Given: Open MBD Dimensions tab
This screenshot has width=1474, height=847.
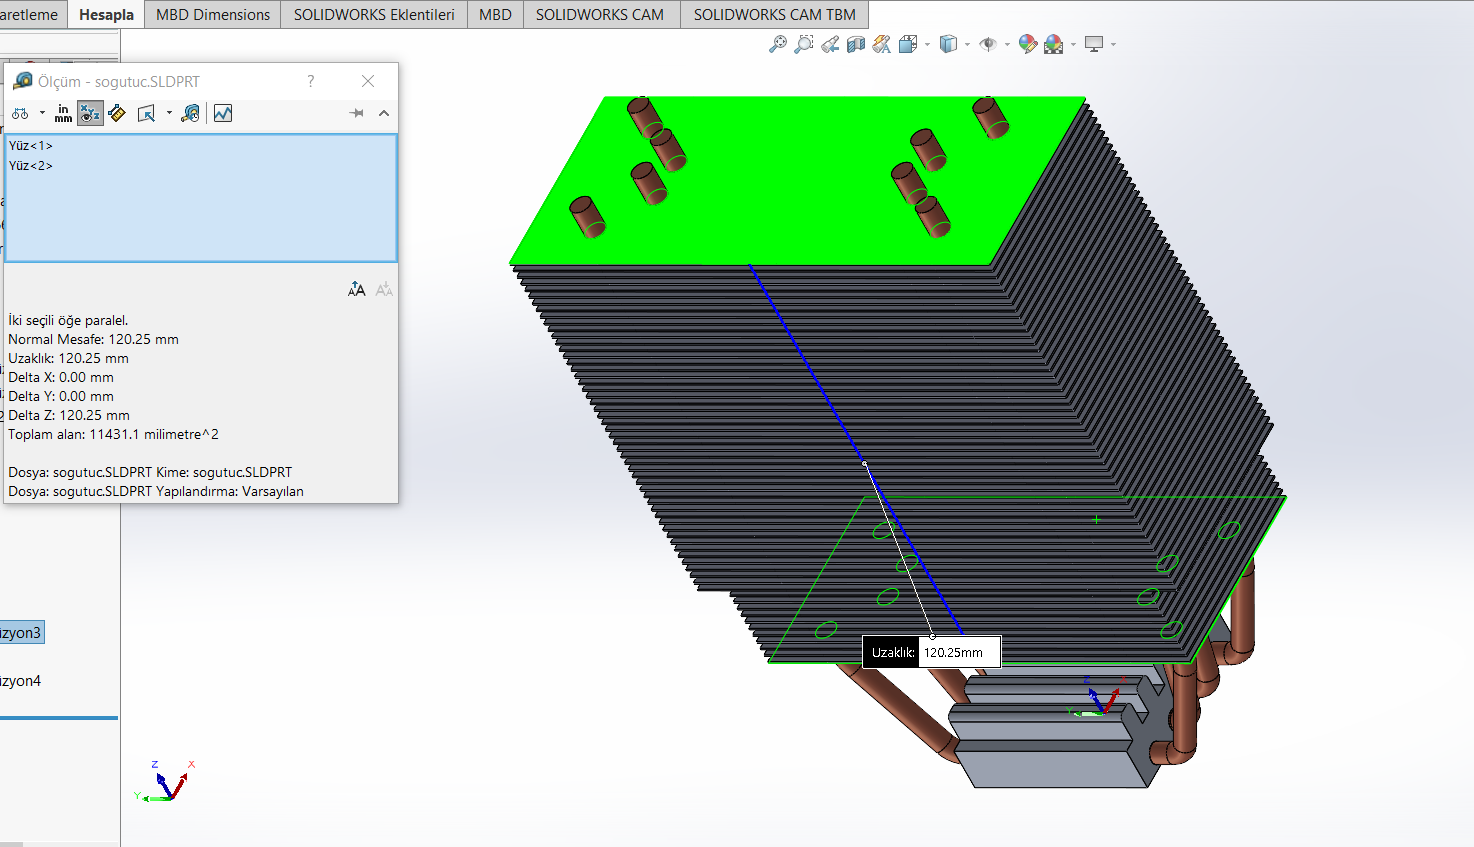Looking at the screenshot, I should point(213,14).
